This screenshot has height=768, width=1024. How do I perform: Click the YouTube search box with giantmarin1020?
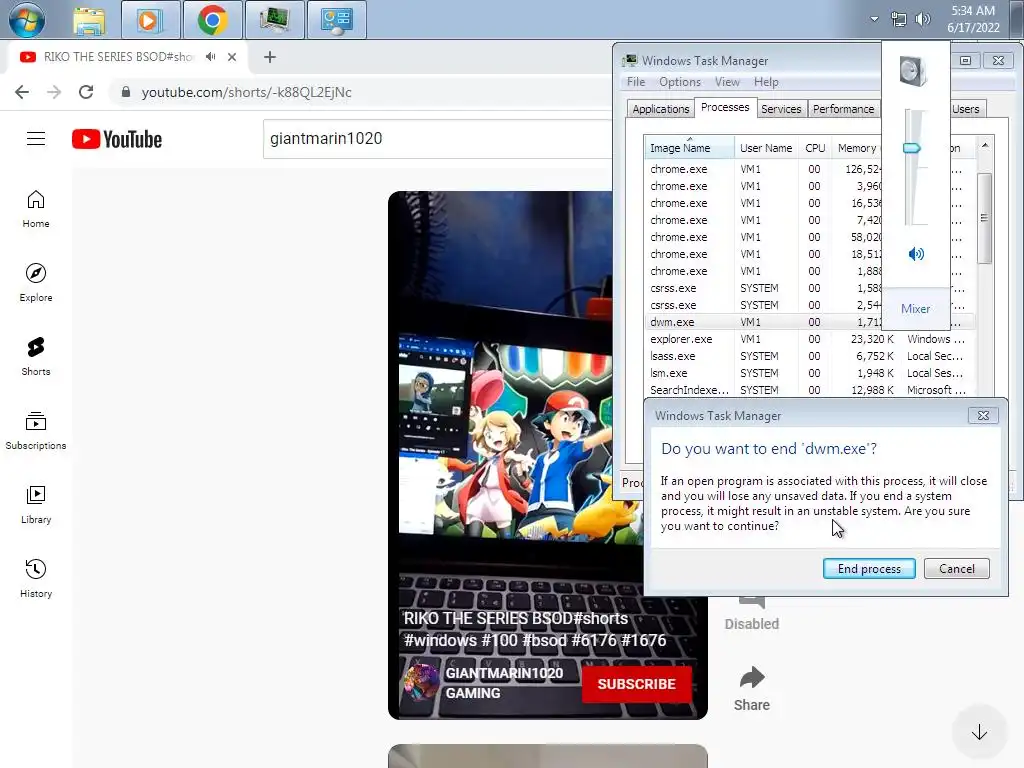point(438,138)
